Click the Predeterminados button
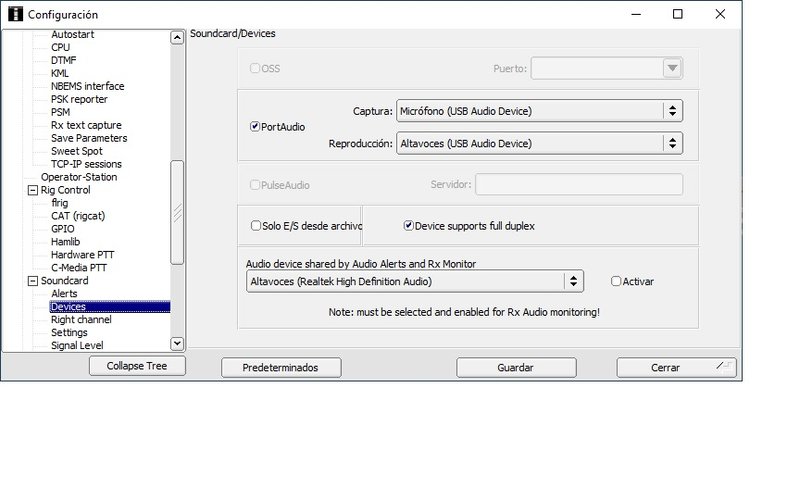This screenshot has height=500, width=800. (x=281, y=367)
